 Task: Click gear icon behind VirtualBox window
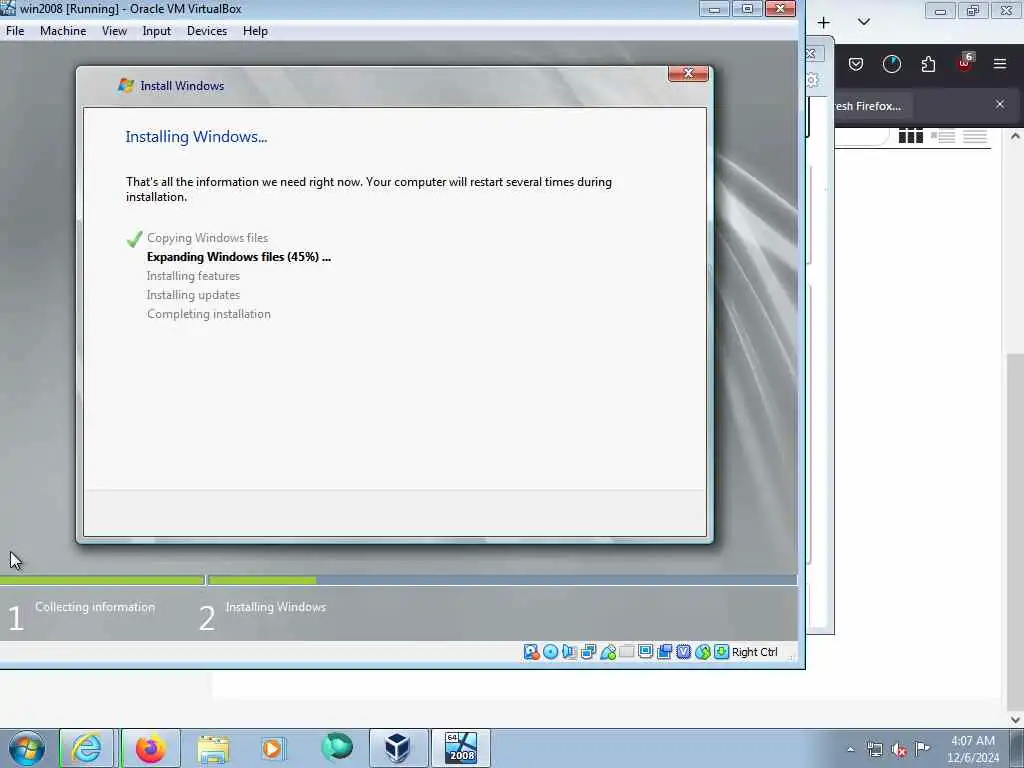[x=812, y=80]
